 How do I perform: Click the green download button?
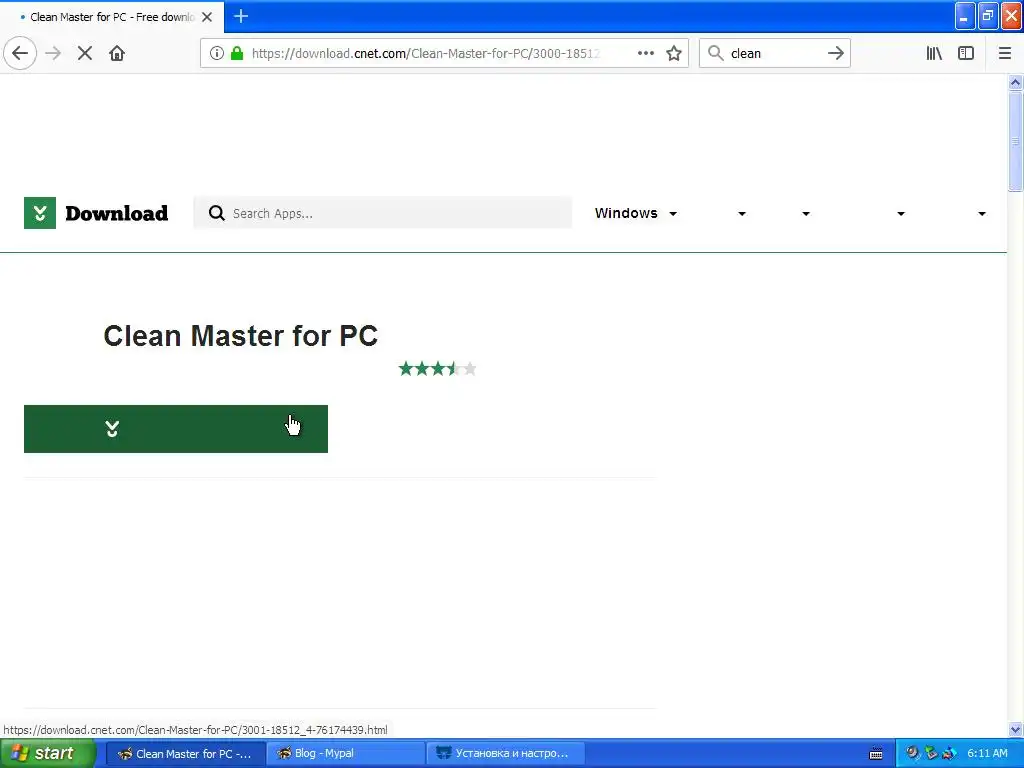pos(176,428)
